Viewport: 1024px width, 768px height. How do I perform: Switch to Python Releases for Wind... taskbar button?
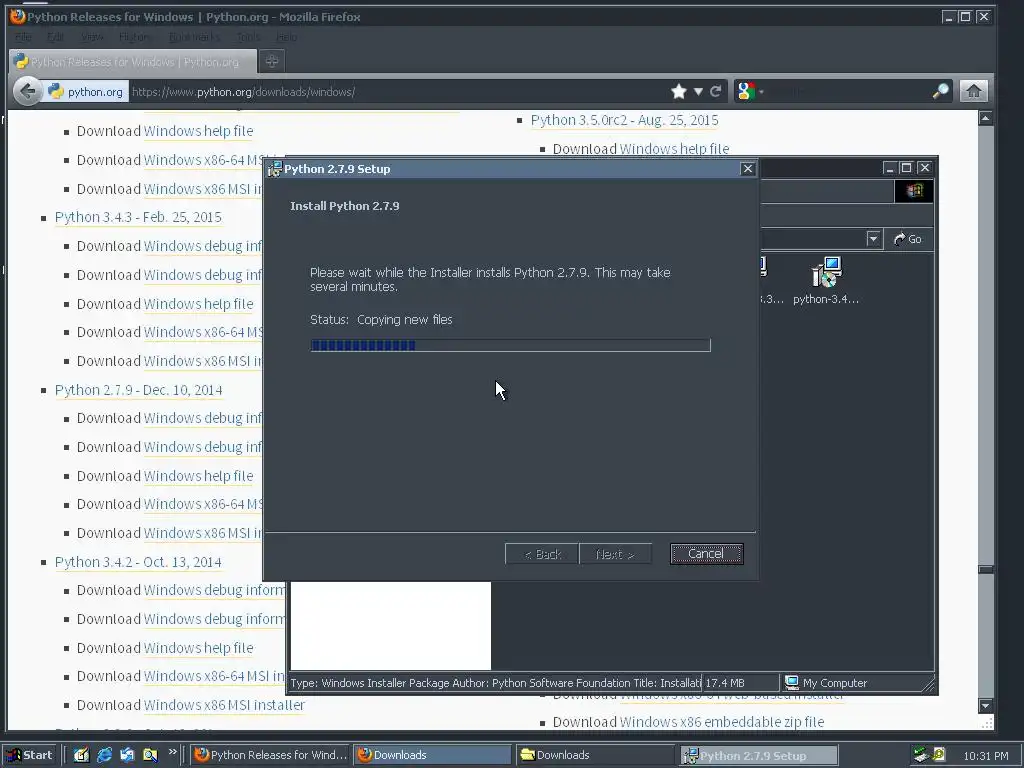[271, 755]
